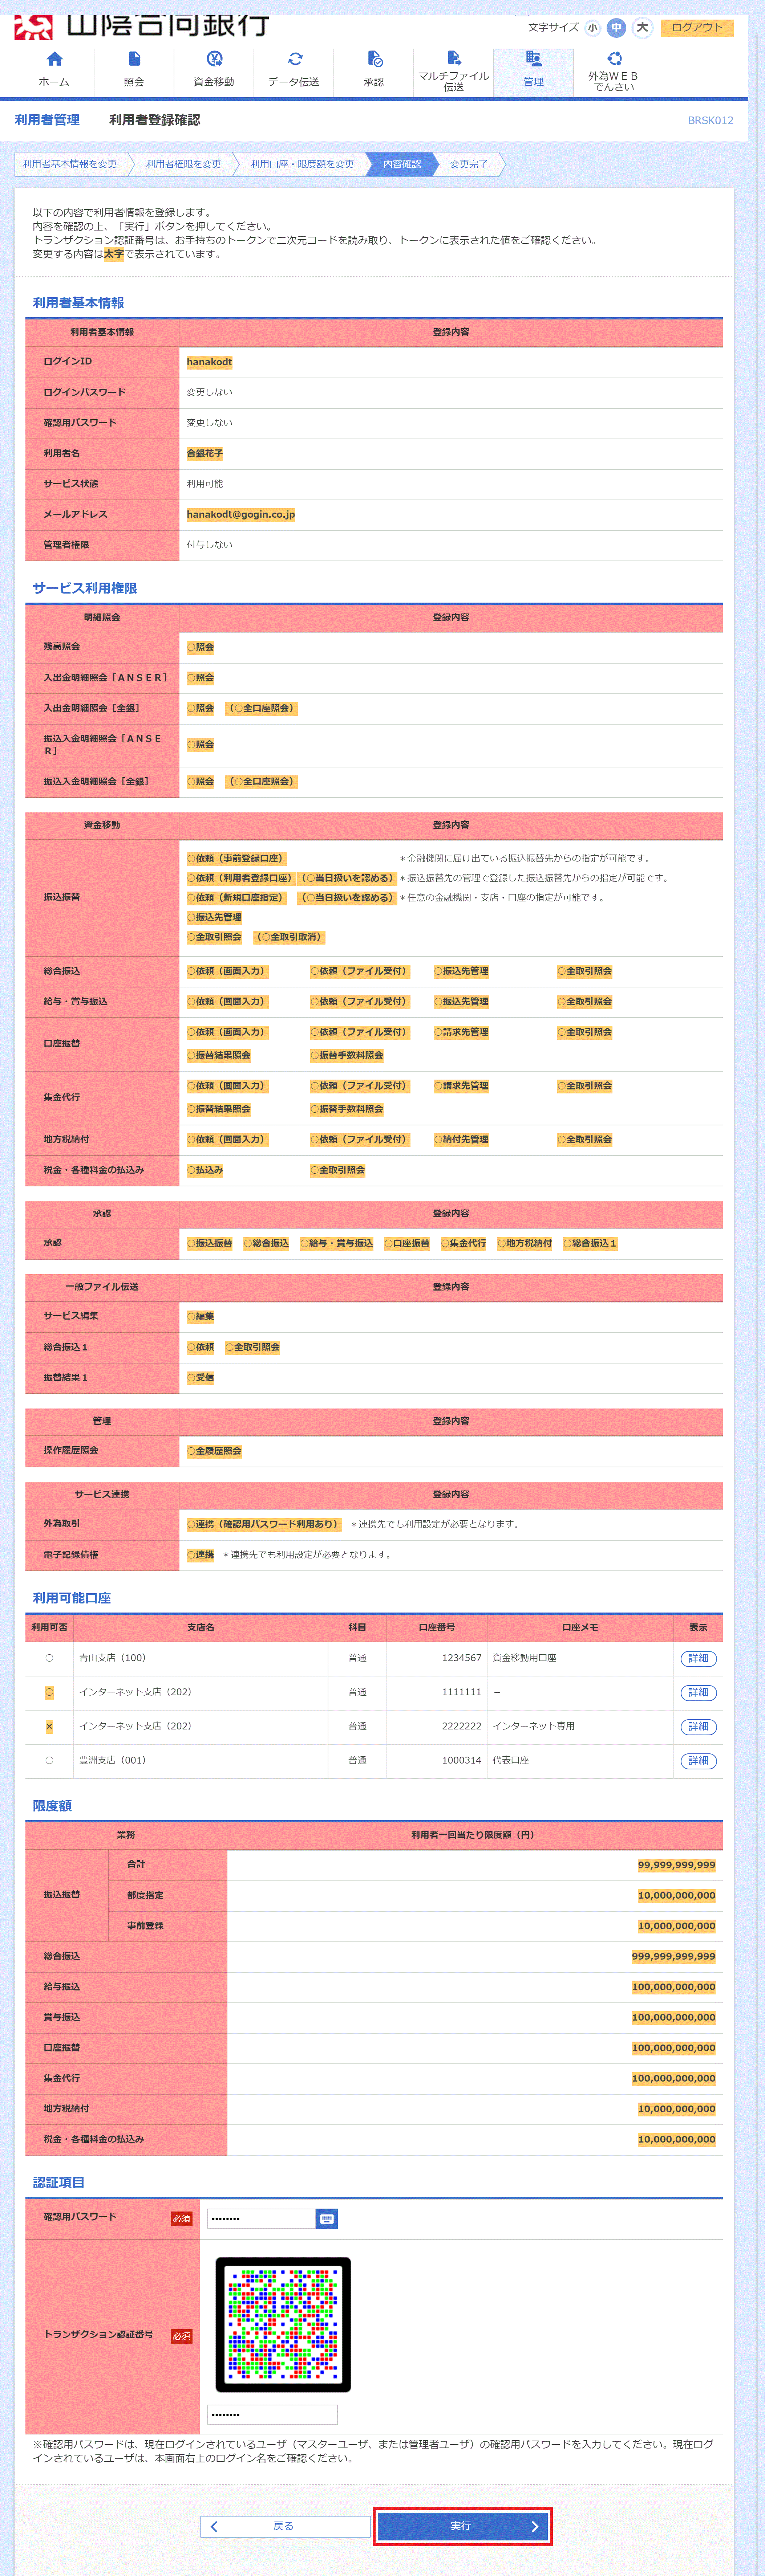Open the software keyboard icon
The width and height of the screenshot is (765, 2576).
[327, 2219]
